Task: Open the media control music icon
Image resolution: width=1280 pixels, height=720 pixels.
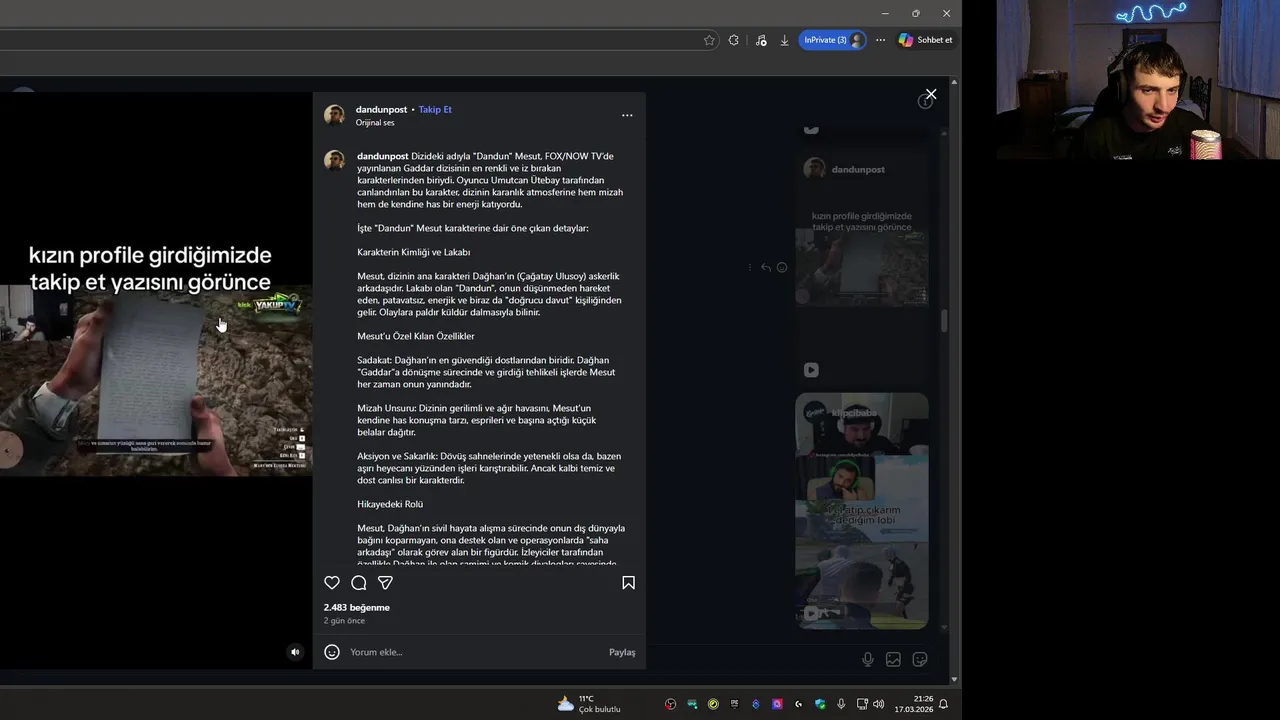Action: [x=761, y=40]
